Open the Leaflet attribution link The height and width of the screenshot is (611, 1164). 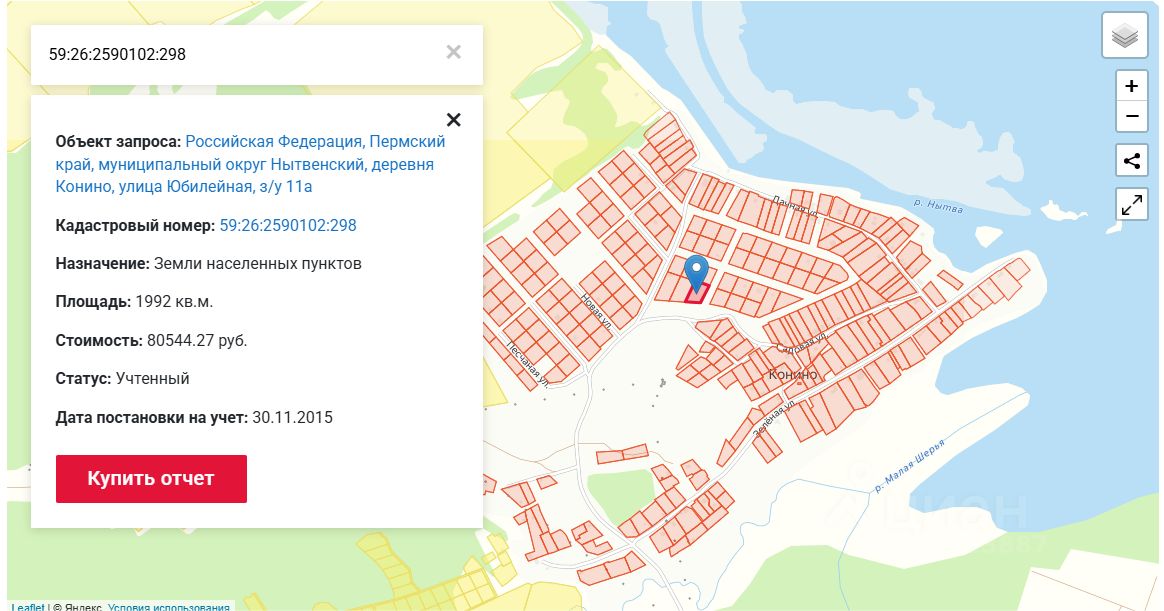(28, 606)
